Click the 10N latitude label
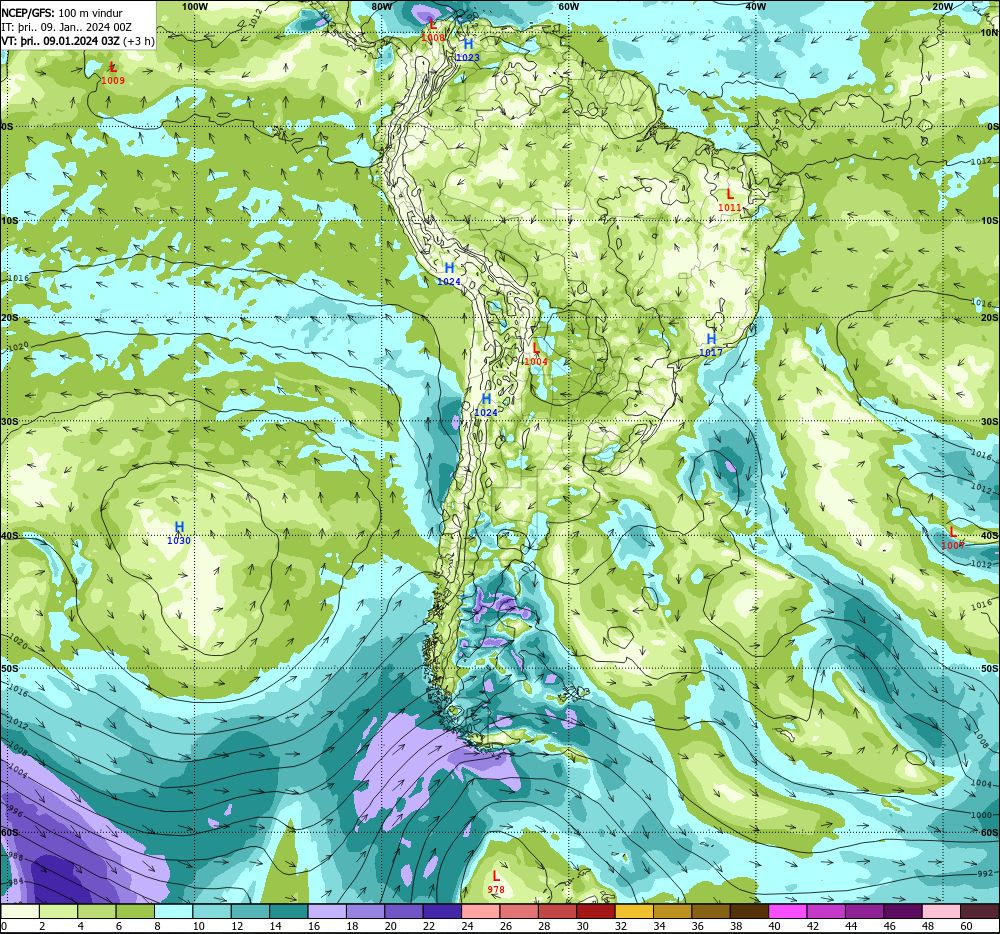The width and height of the screenshot is (1000, 934). (990, 33)
